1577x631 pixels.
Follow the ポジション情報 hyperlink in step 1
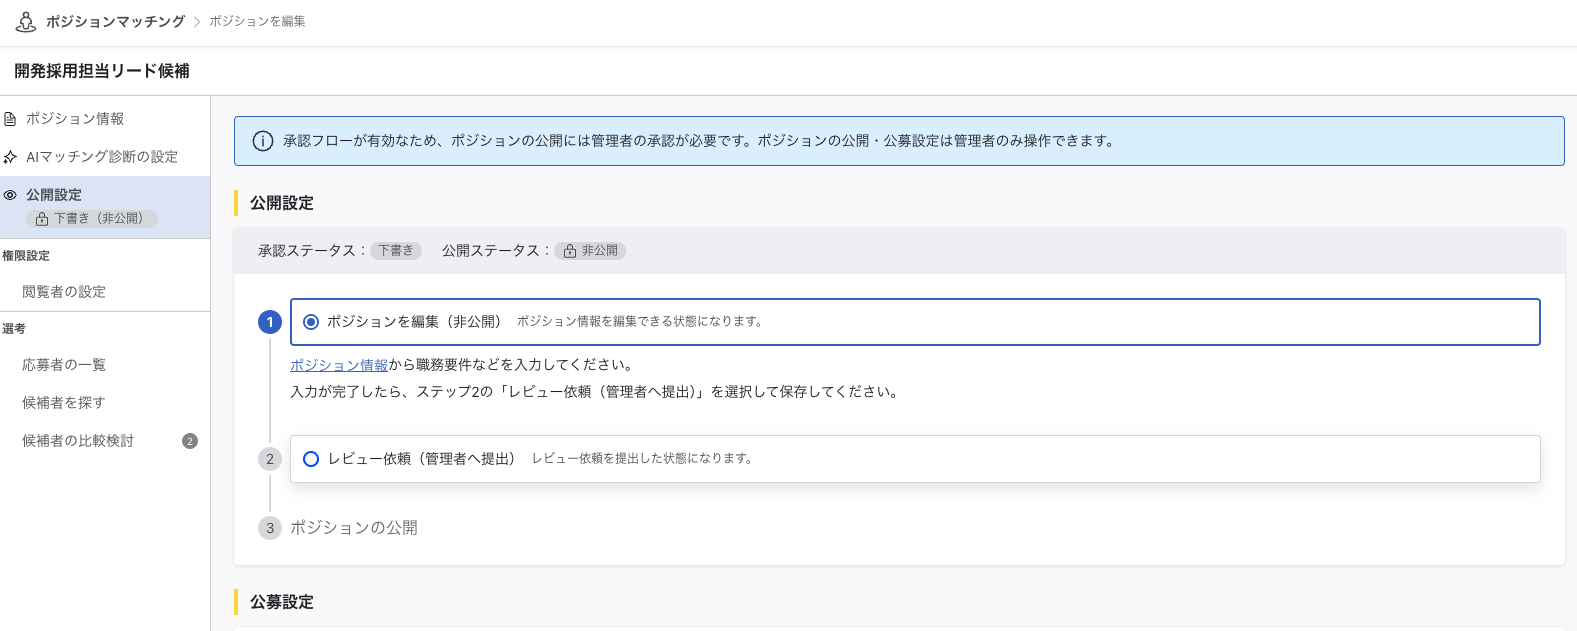[339, 365]
